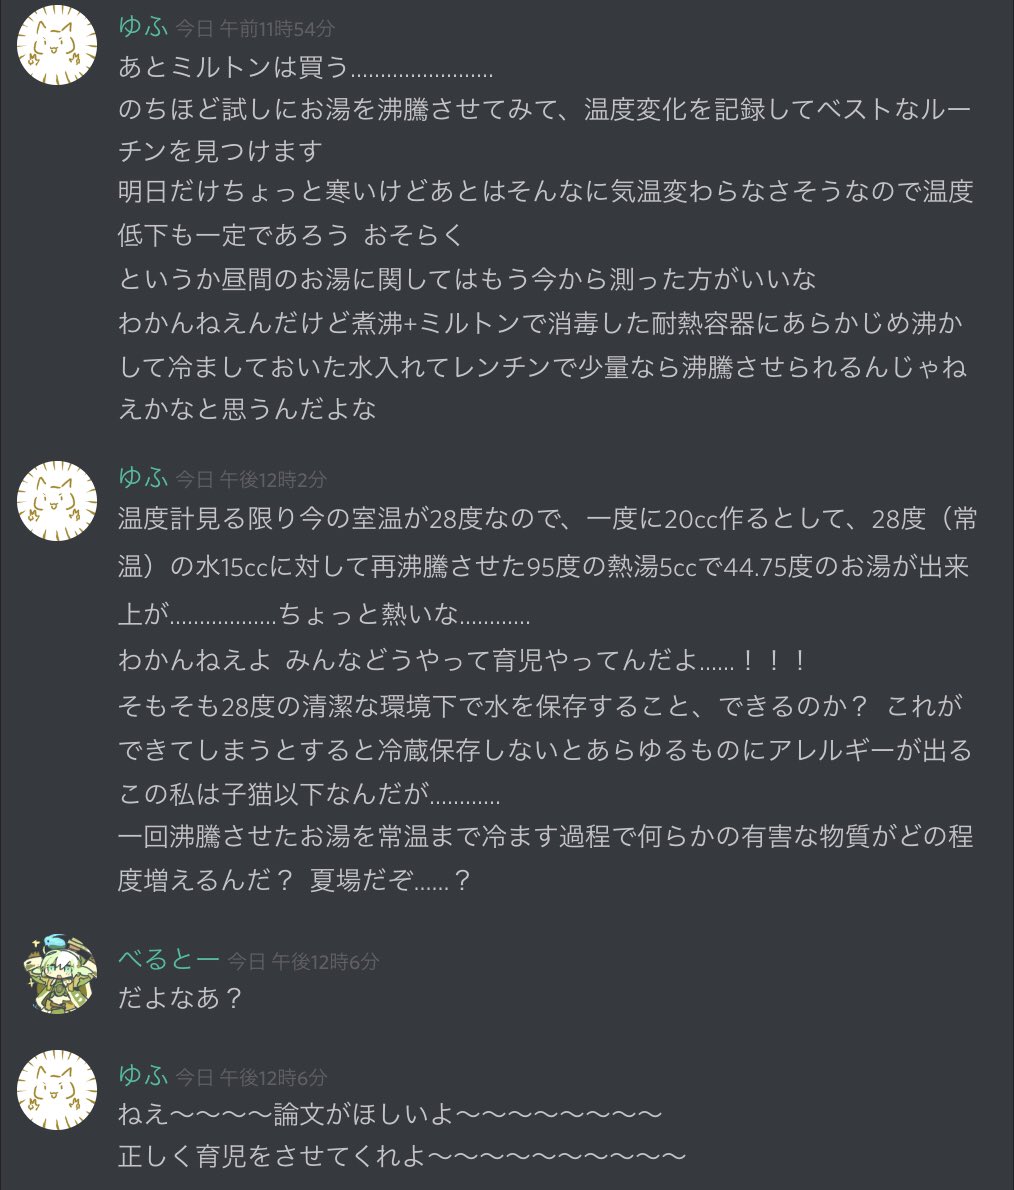Viewport: 1014px width, 1190px height.
Task: Click ゆふ's avatar on the last 午後12時6分 message
Action: tap(57, 1090)
